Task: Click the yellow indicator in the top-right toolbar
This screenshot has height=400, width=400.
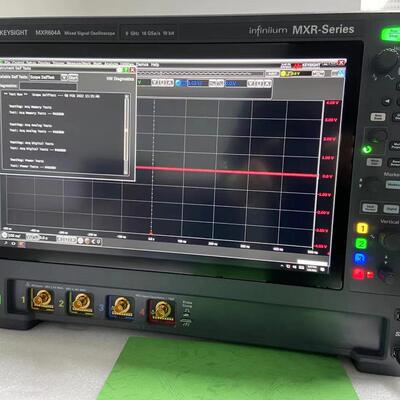Action: click(283, 73)
